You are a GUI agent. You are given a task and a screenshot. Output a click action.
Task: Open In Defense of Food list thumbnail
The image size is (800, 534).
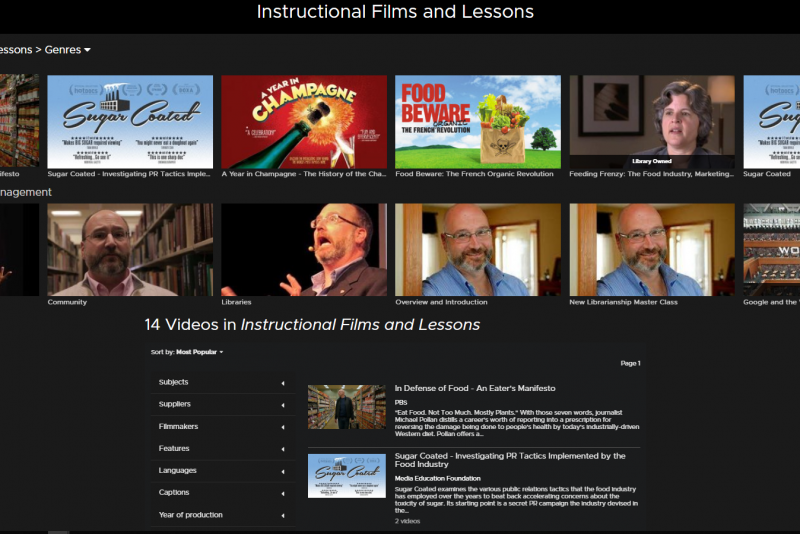pyautogui.click(x=347, y=407)
